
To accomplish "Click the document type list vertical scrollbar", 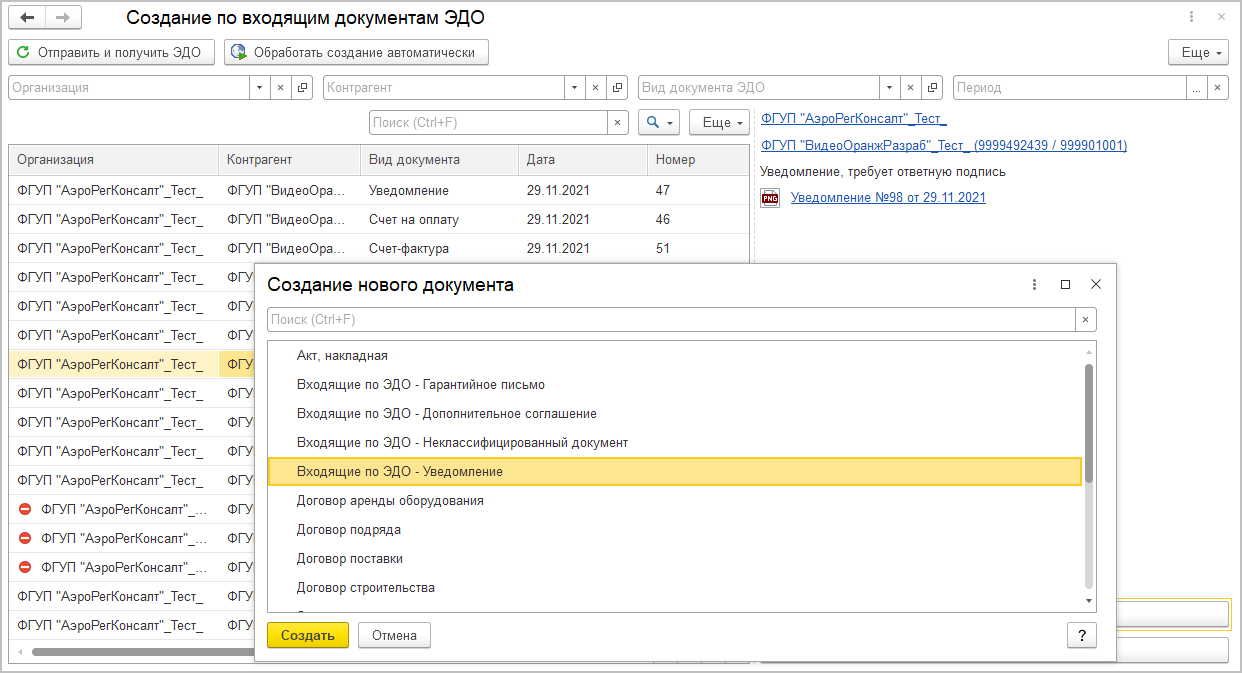I will click(x=1089, y=420).
